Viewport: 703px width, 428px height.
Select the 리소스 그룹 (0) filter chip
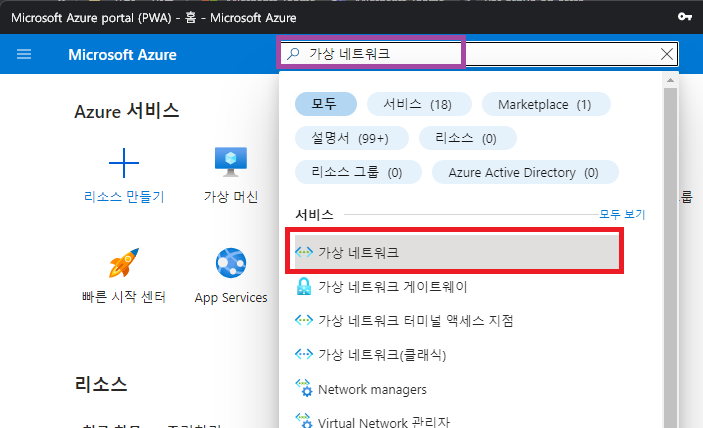tap(358, 172)
